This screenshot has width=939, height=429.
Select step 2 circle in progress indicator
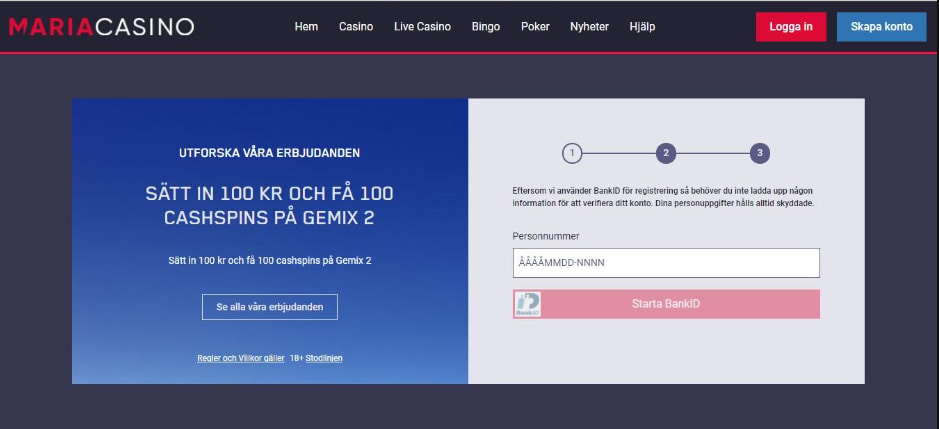pyautogui.click(x=666, y=153)
